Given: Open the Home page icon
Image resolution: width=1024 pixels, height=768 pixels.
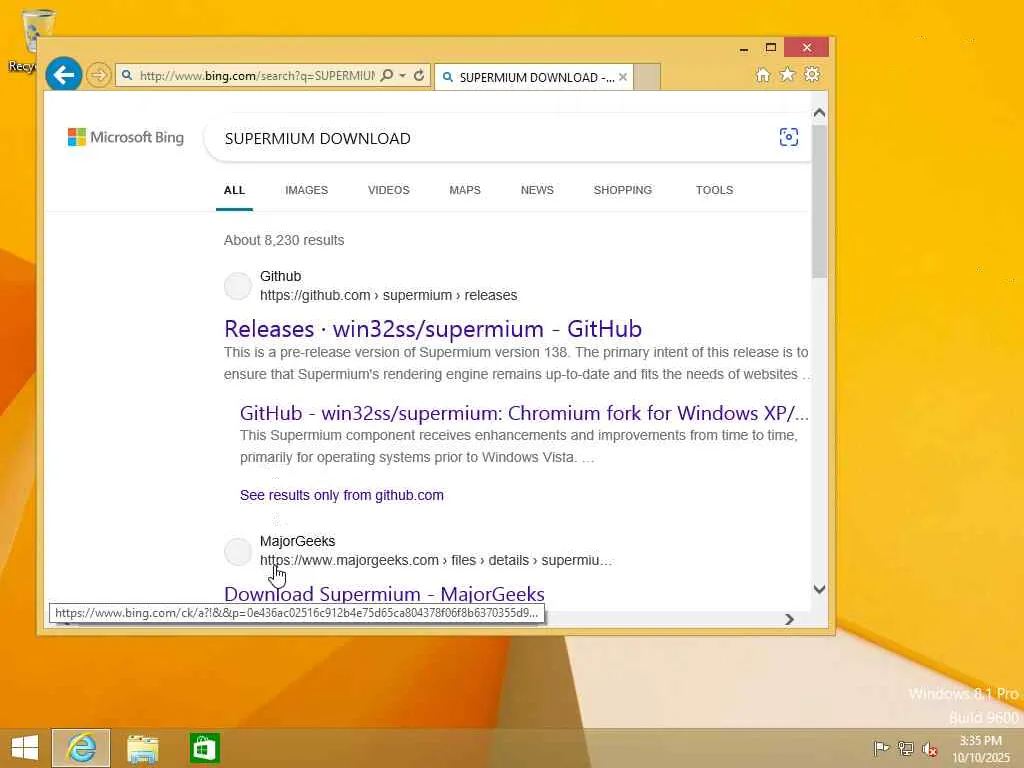Looking at the screenshot, I should tap(763, 74).
